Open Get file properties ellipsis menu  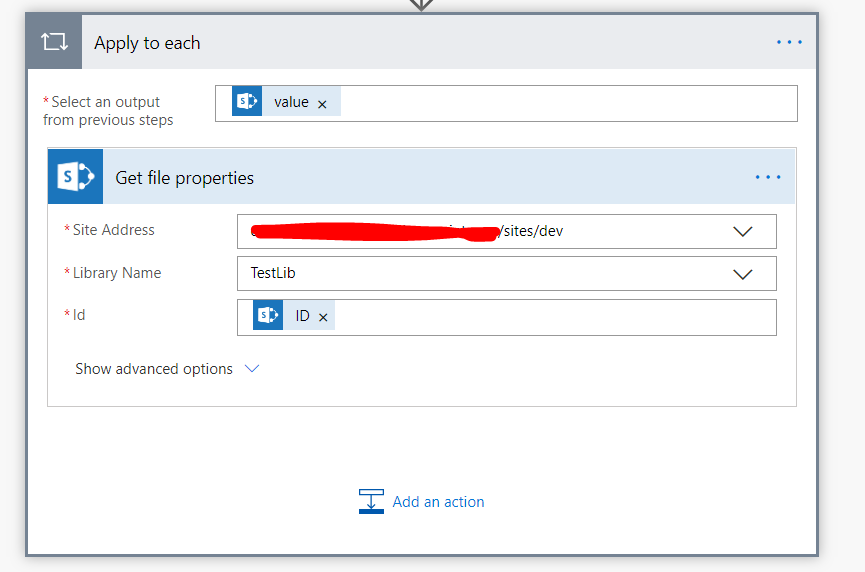click(x=768, y=177)
